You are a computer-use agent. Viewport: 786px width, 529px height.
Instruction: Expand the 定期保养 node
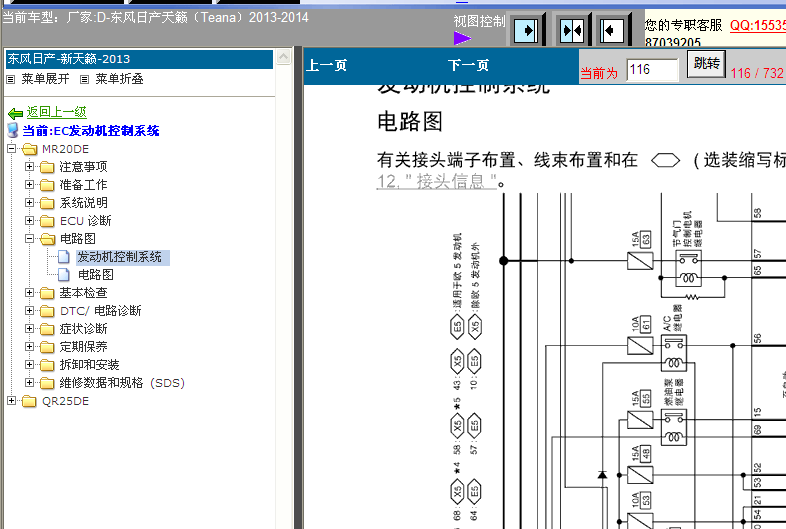pos(30,346)
